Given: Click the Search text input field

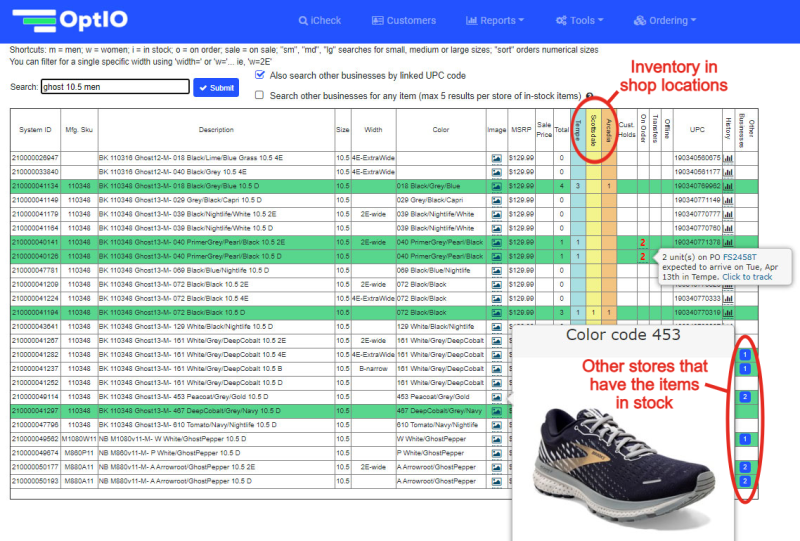Looking at the screenshot, I should tap(114, 87).
